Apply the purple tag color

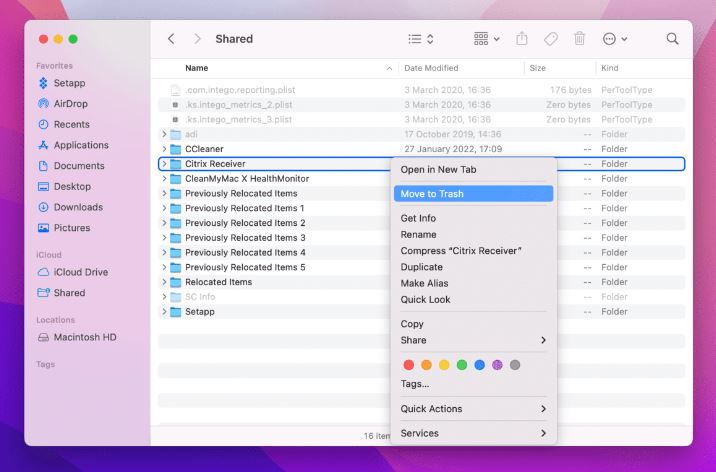(497, 365)
